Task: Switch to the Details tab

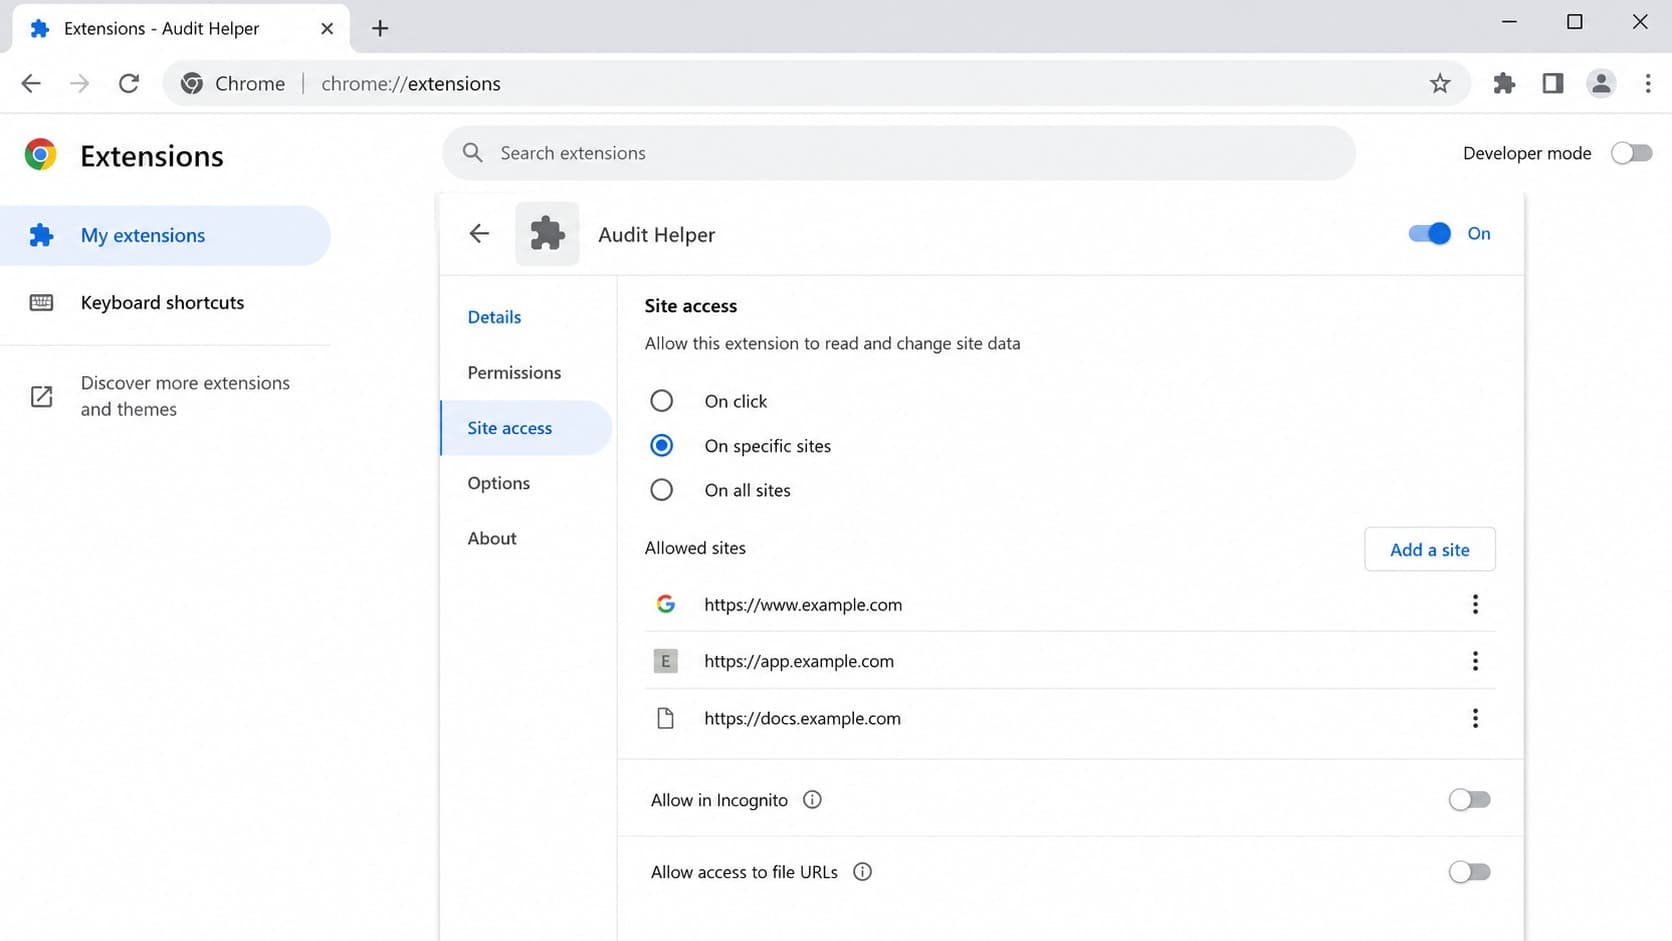Action: 494,317
